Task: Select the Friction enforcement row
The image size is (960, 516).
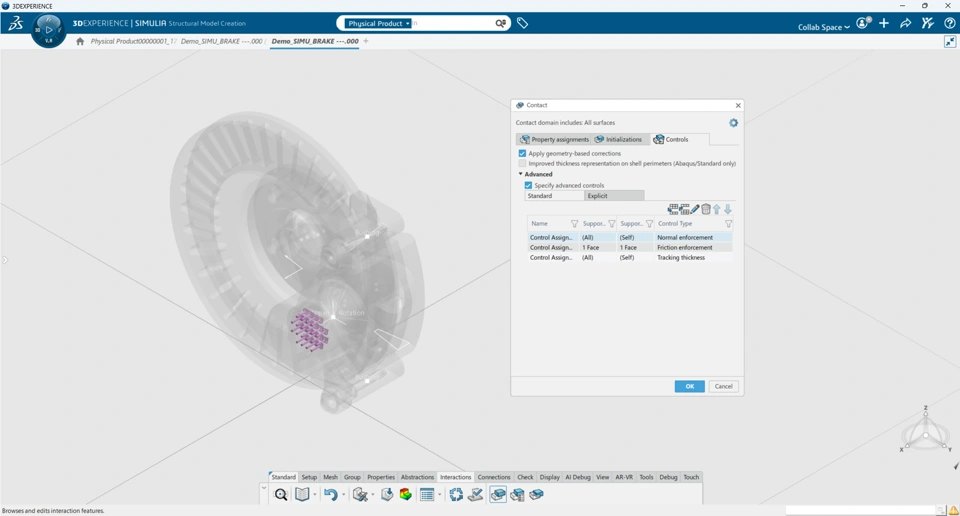Action: click(629, 248)
